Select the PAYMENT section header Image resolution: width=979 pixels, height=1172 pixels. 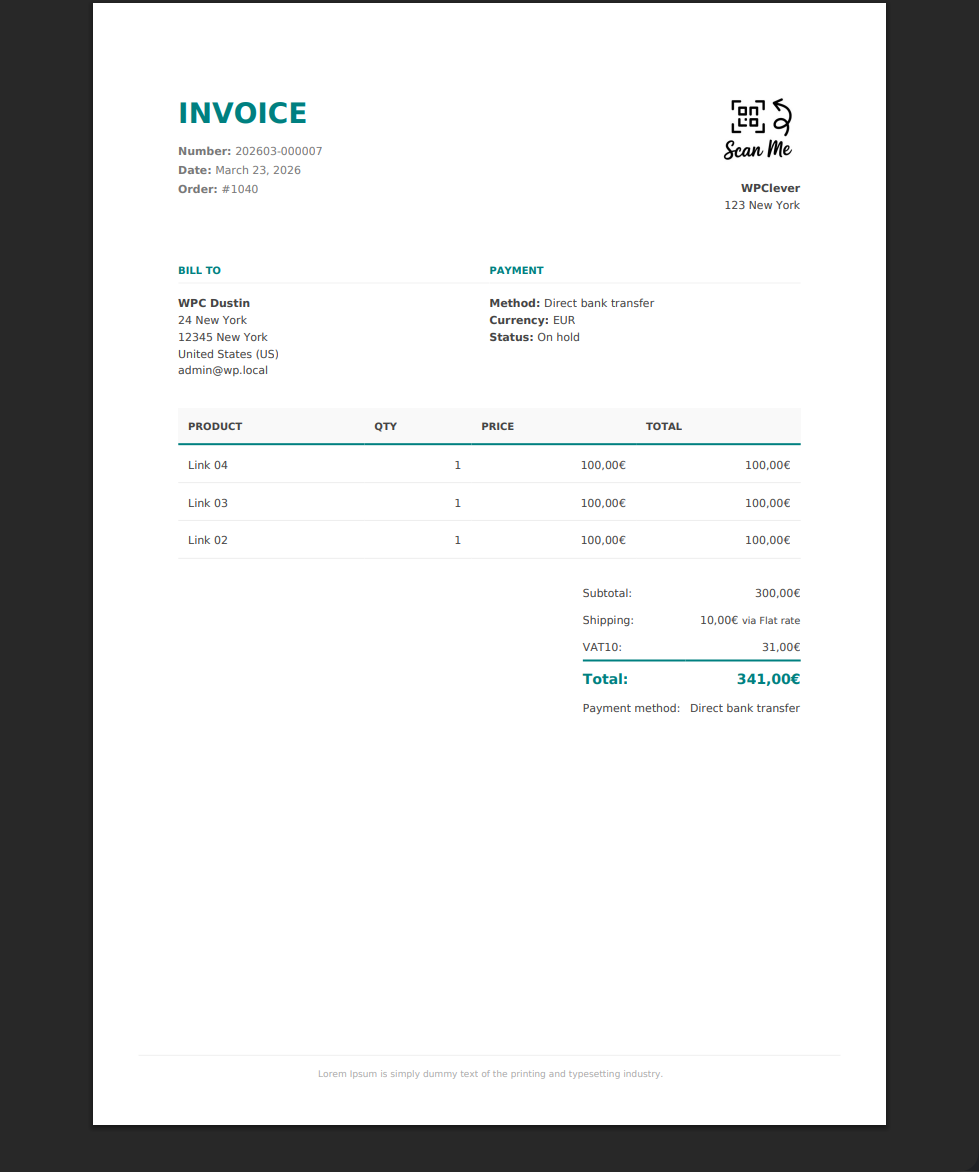[x=516, y=271]
